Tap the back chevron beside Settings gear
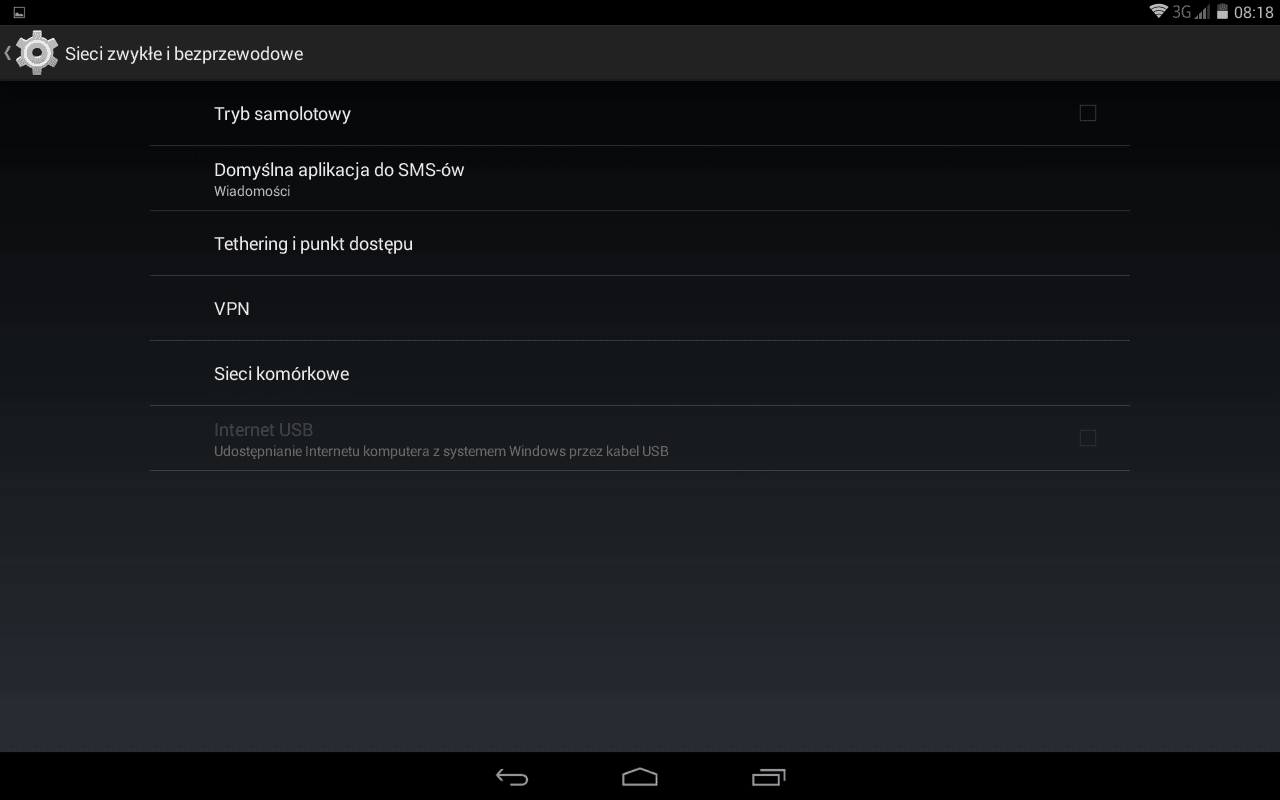The height and width of the screenshot is (800, 1280). coord(8,53)
